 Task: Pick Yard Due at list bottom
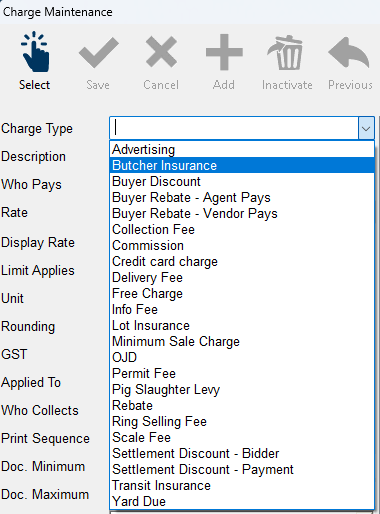[242, 501]
